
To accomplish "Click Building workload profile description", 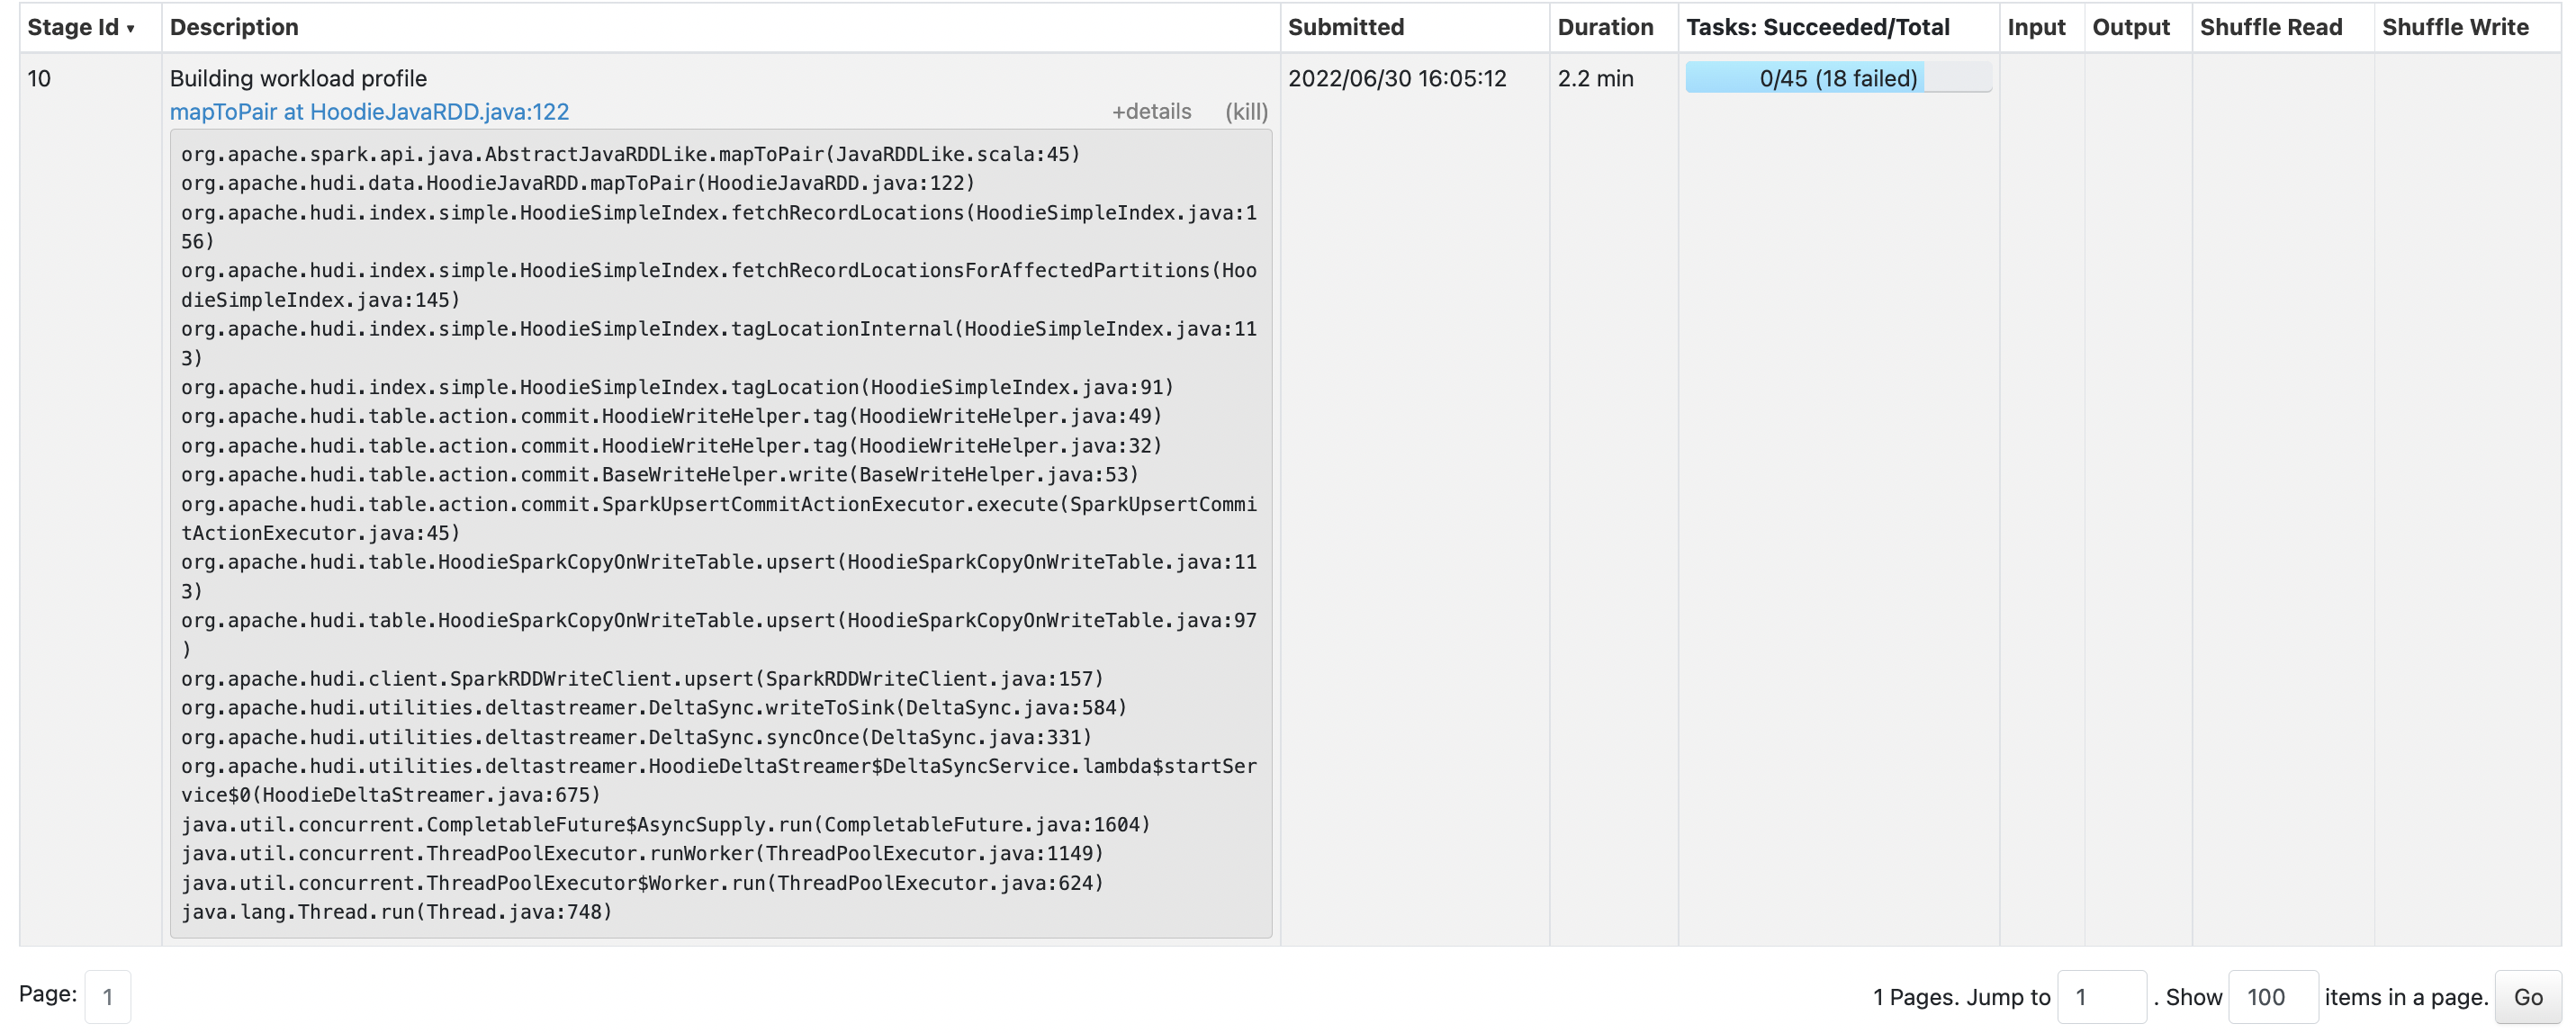I will coord(298,78).
